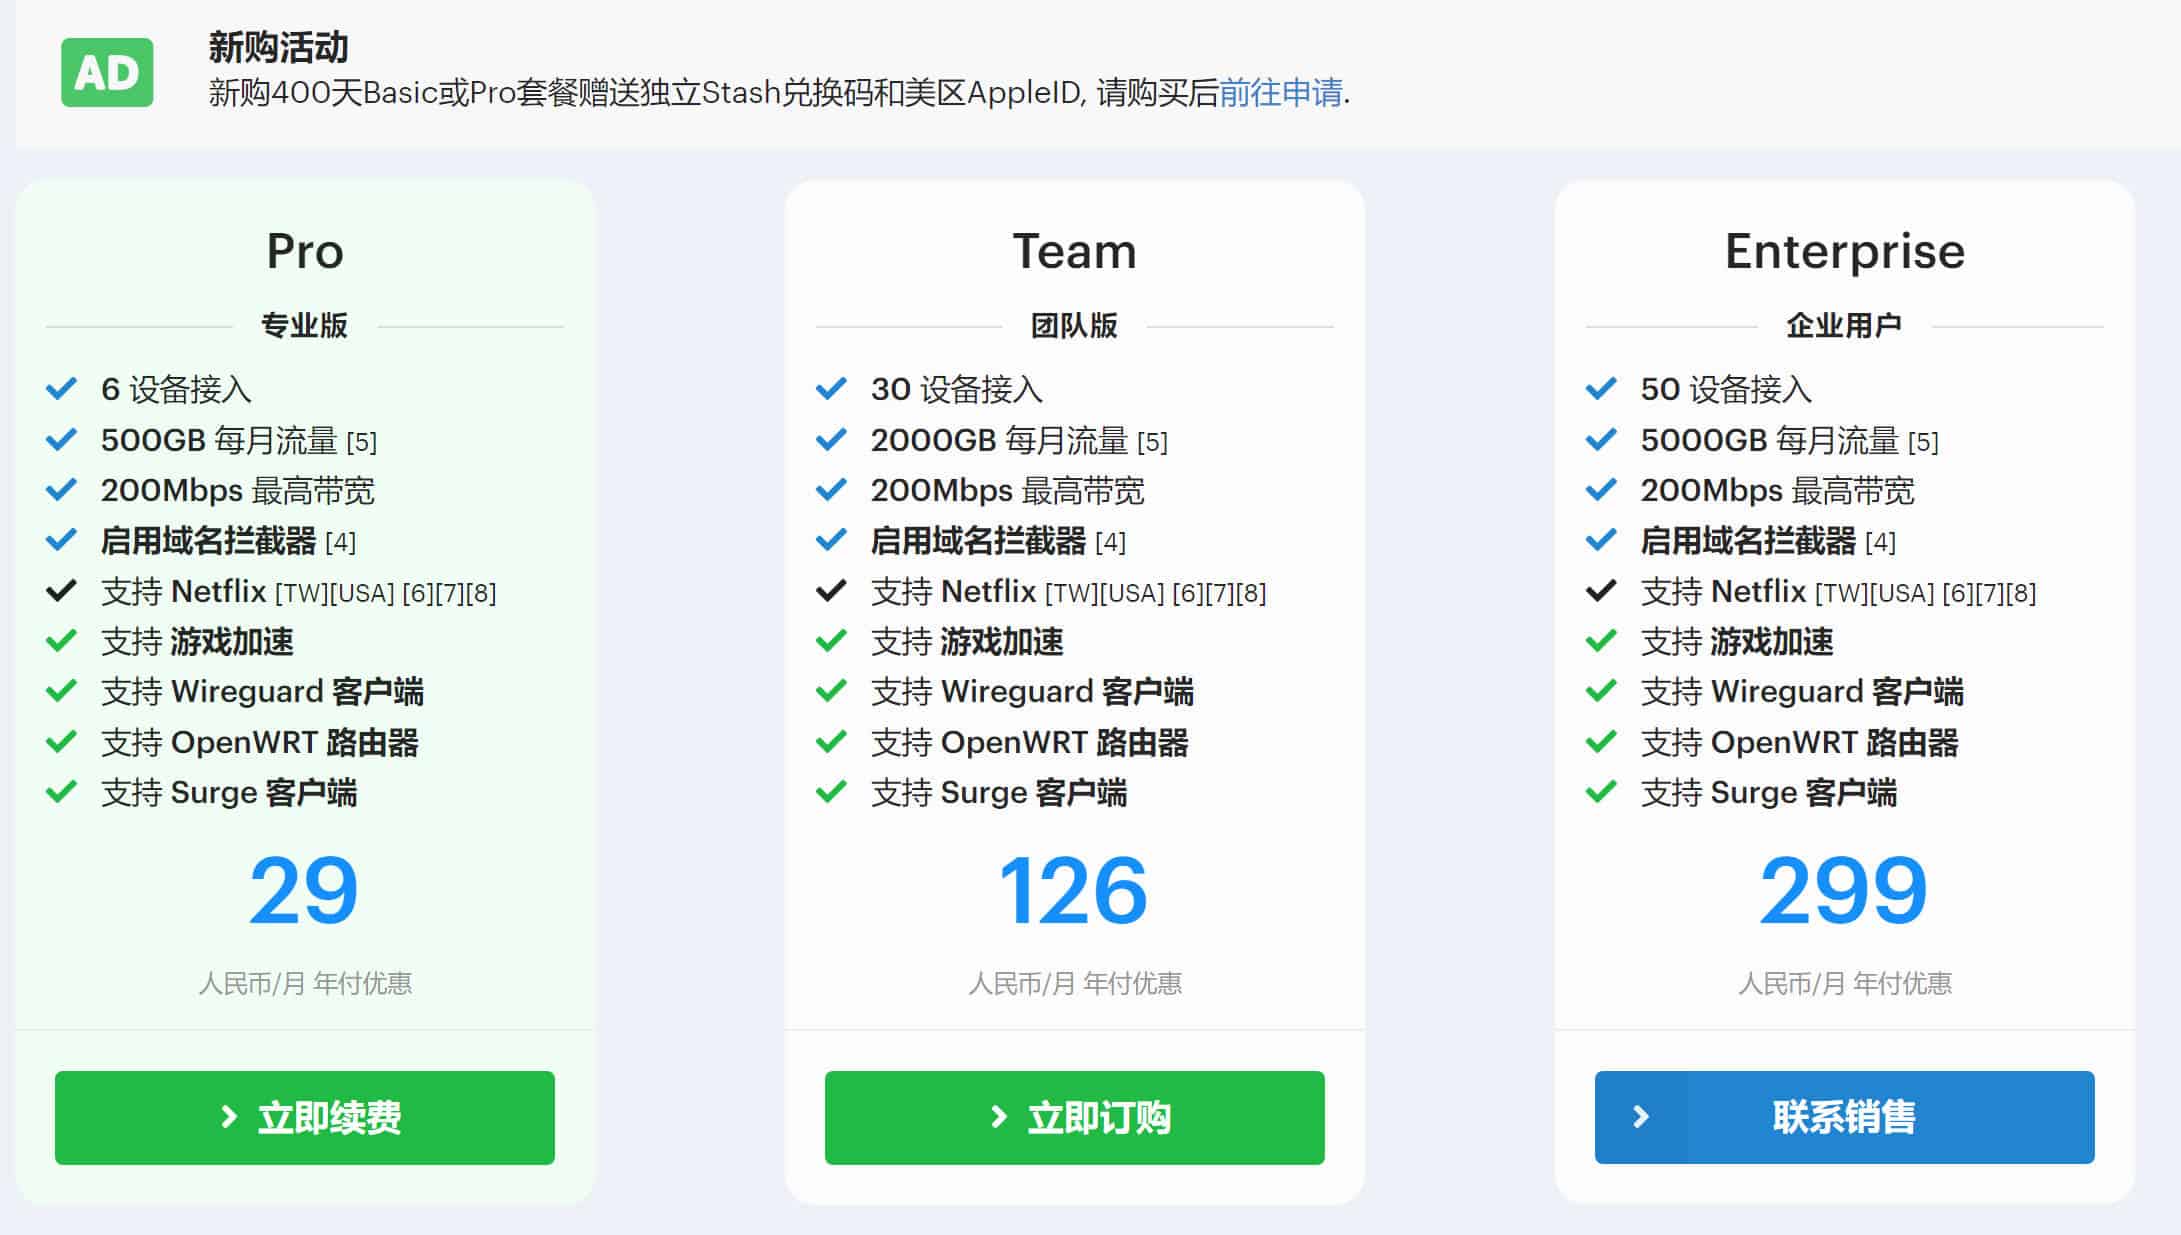Click the 企业用户 subtitle

click(x=1845, y=326)
